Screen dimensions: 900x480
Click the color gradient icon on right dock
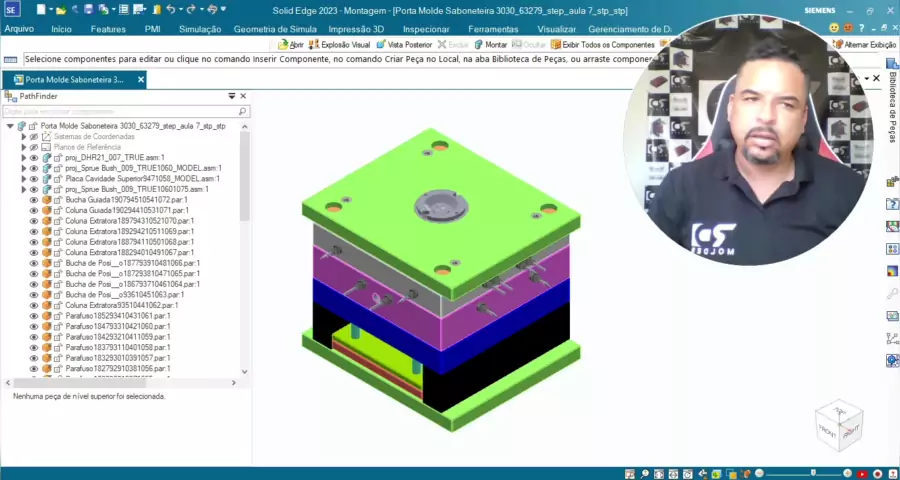[893, 271]
